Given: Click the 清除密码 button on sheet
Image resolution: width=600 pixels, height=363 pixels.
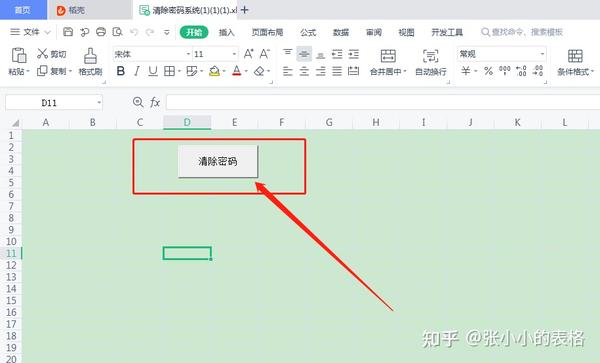Looking at the screenshot, I should pyautogui.click(x=218, y=161).
